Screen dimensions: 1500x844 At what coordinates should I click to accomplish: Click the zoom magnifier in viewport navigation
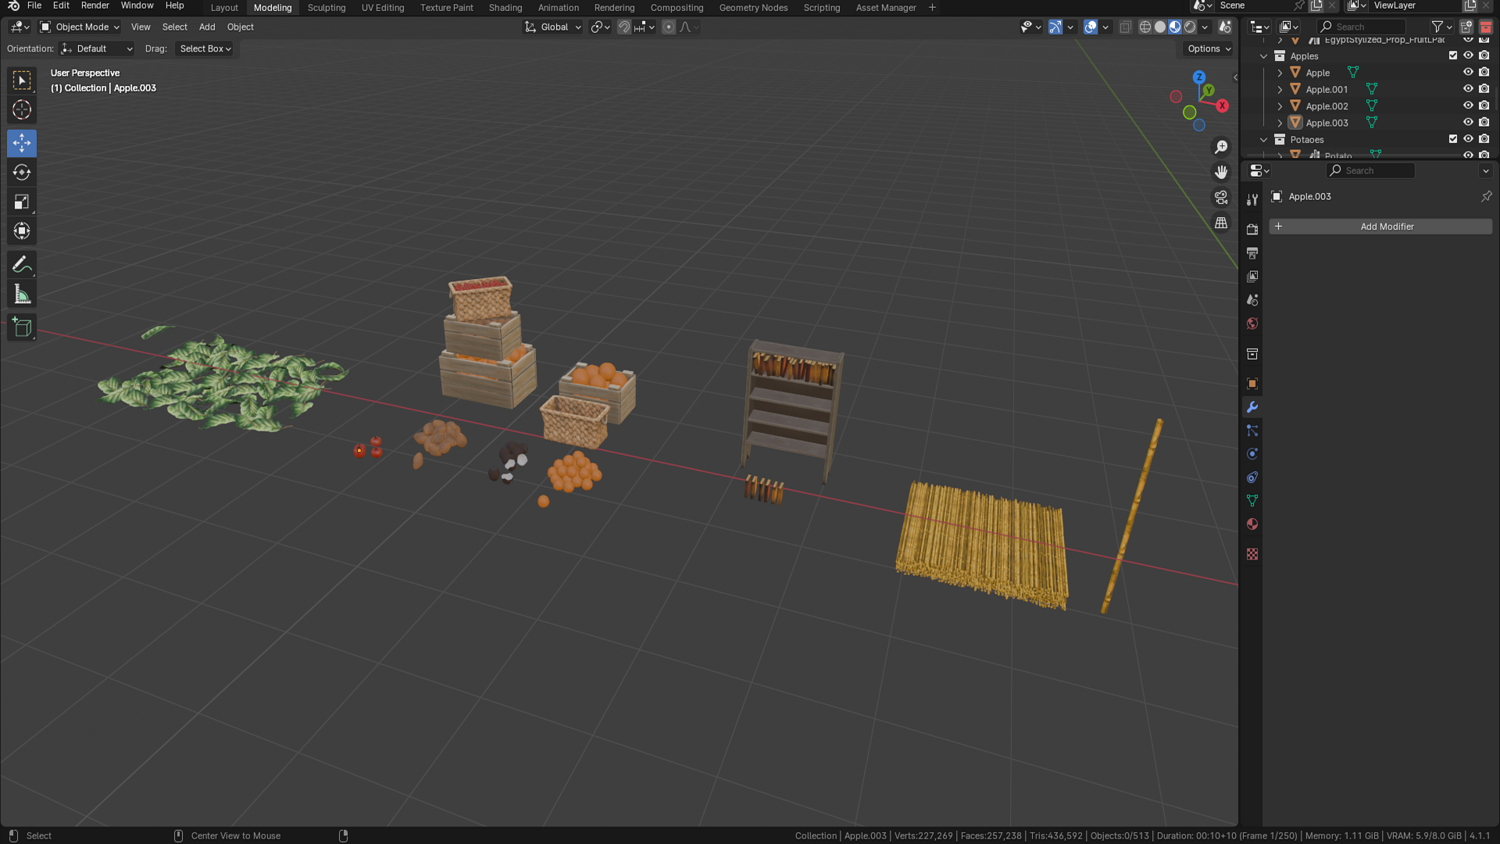[x=1221, y=147]
